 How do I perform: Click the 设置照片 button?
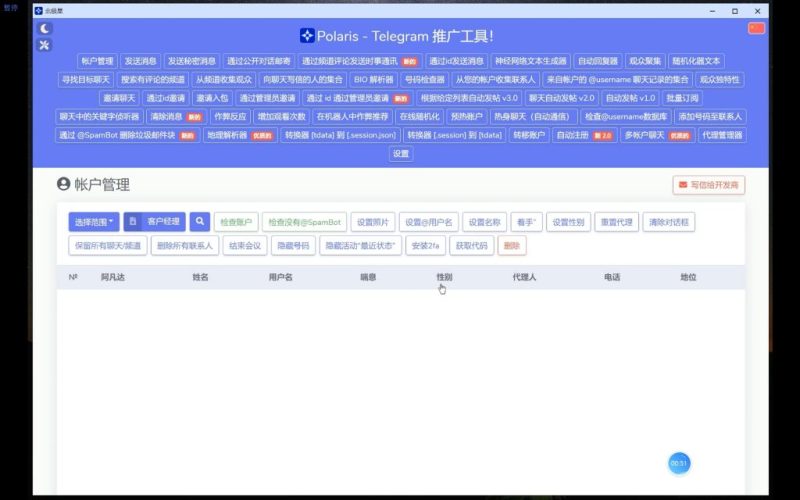pyautogui.click(x=373, y=222)
